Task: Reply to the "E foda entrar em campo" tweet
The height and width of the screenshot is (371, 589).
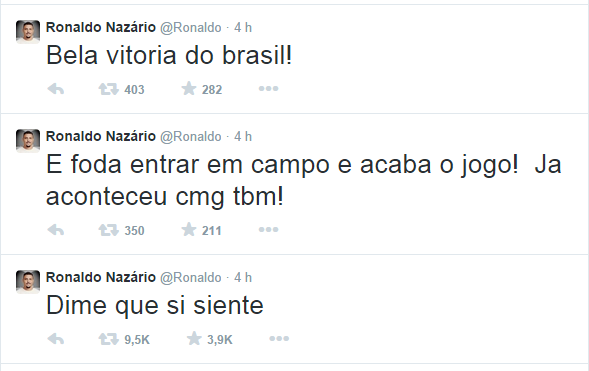Action: point(56,230)
